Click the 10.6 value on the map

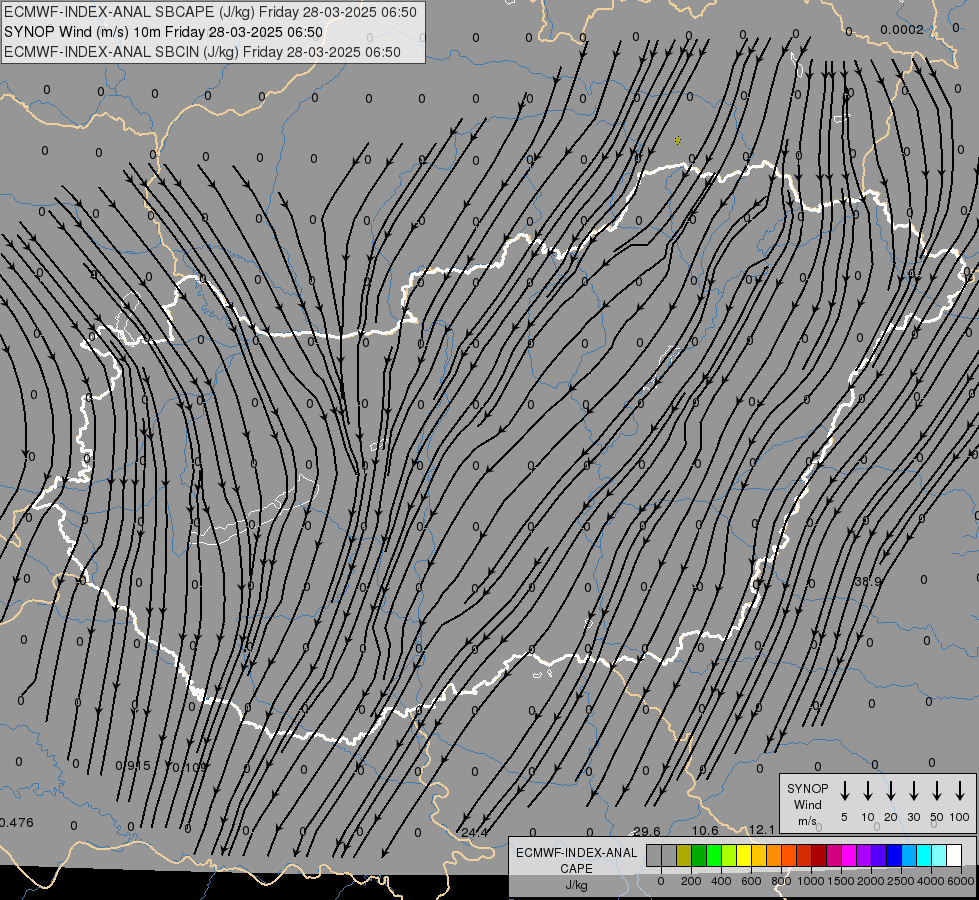tap(705, 830)
